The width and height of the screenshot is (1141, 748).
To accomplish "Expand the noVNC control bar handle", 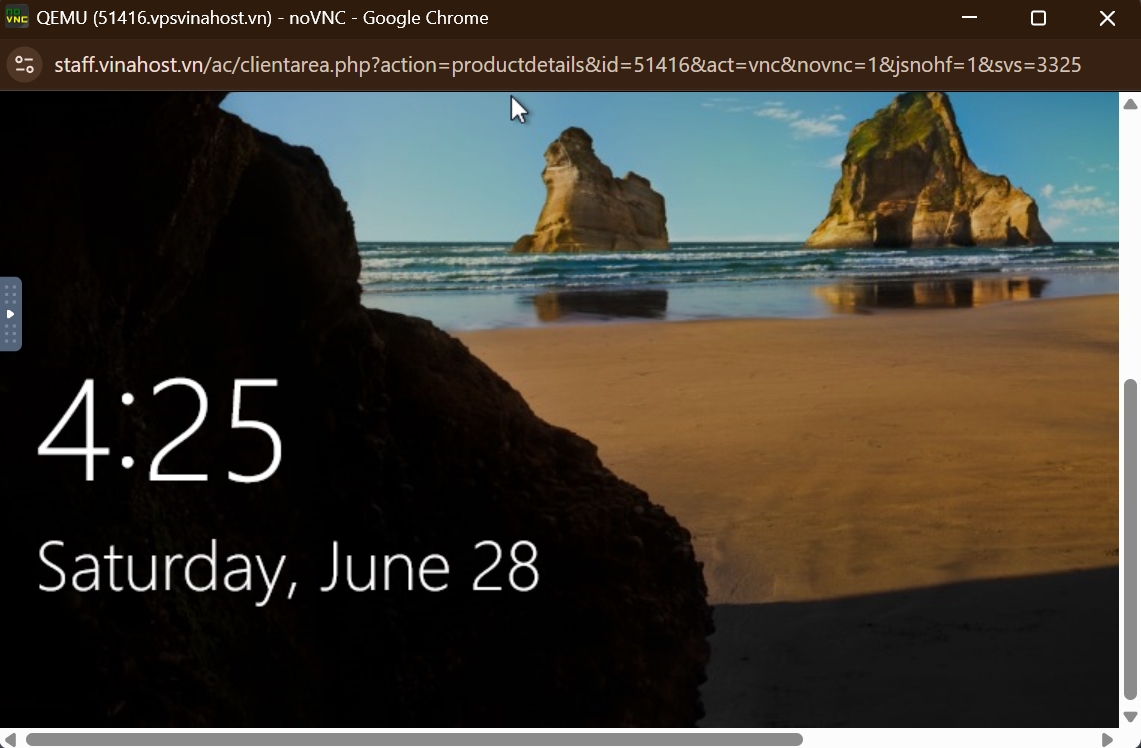I will tap(10, 314).
